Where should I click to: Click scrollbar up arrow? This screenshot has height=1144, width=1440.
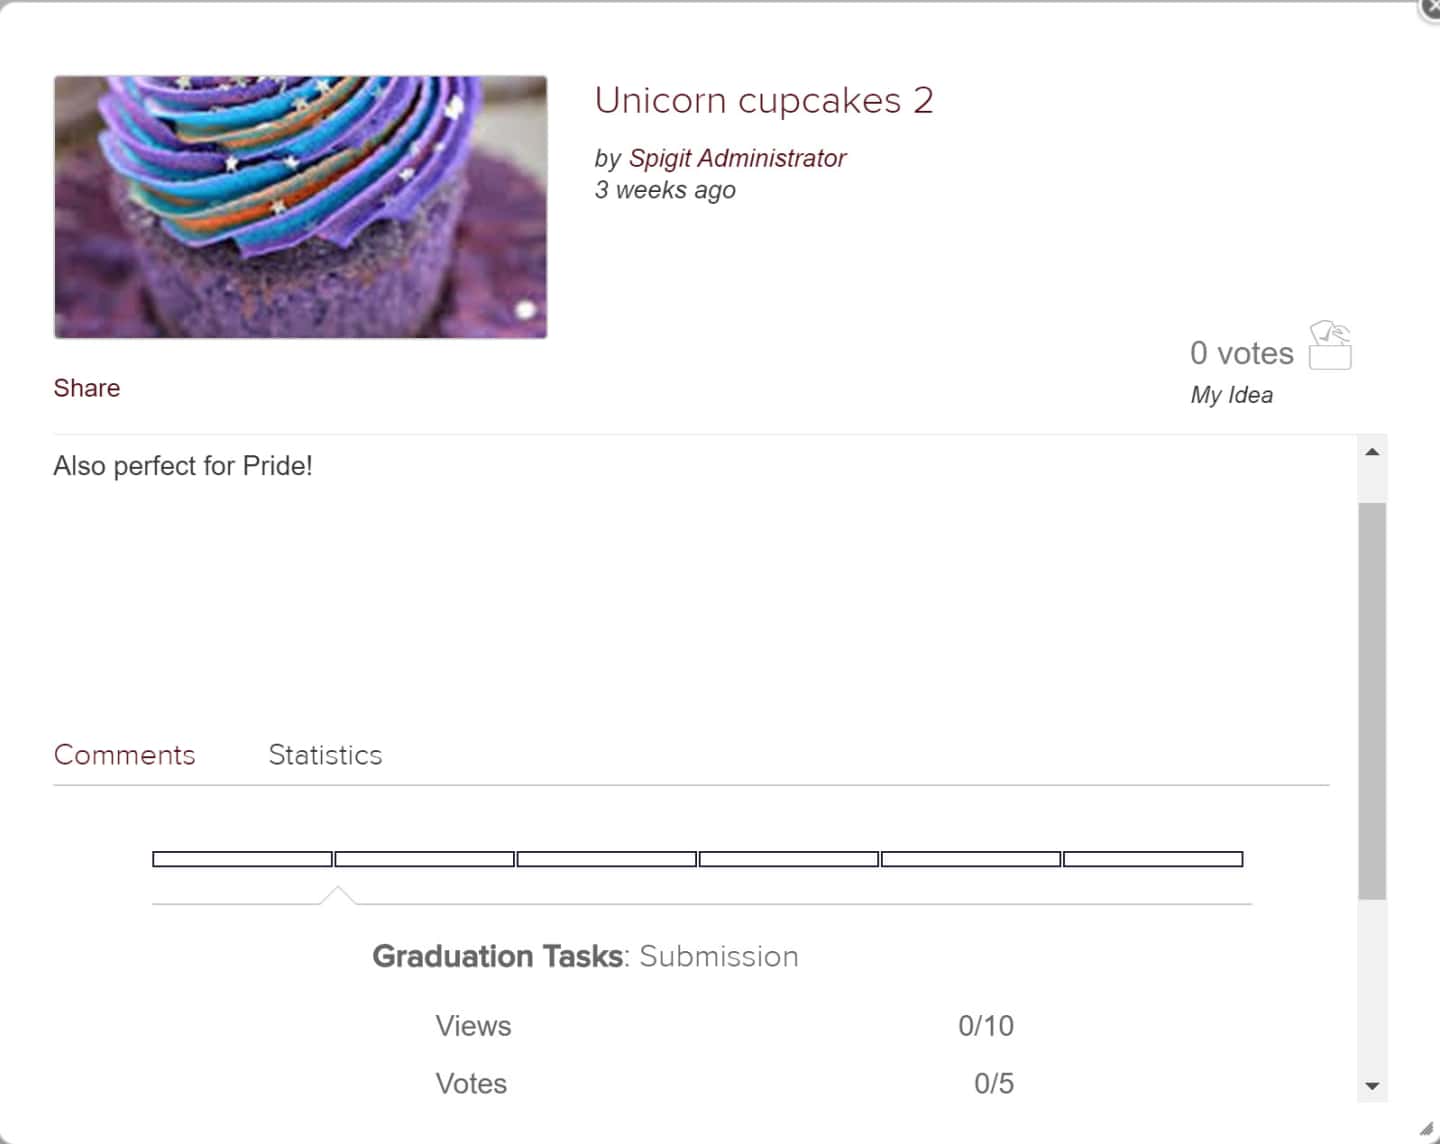[x=1372, y=452]
